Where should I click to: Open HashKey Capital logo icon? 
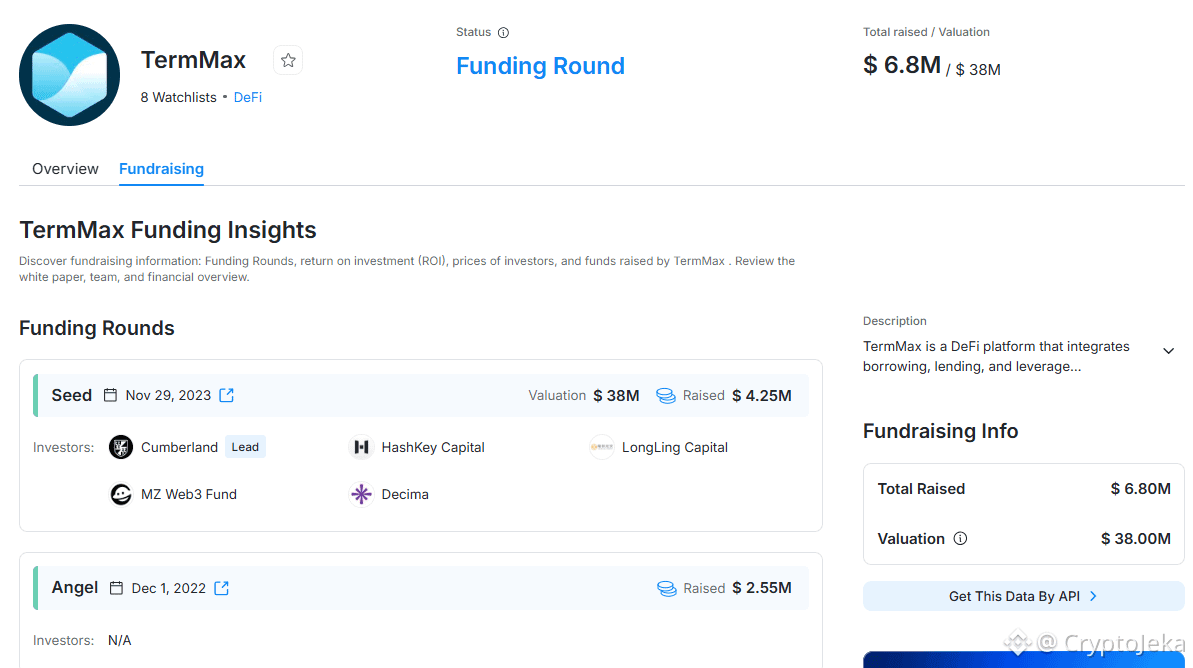click(361, 447)
